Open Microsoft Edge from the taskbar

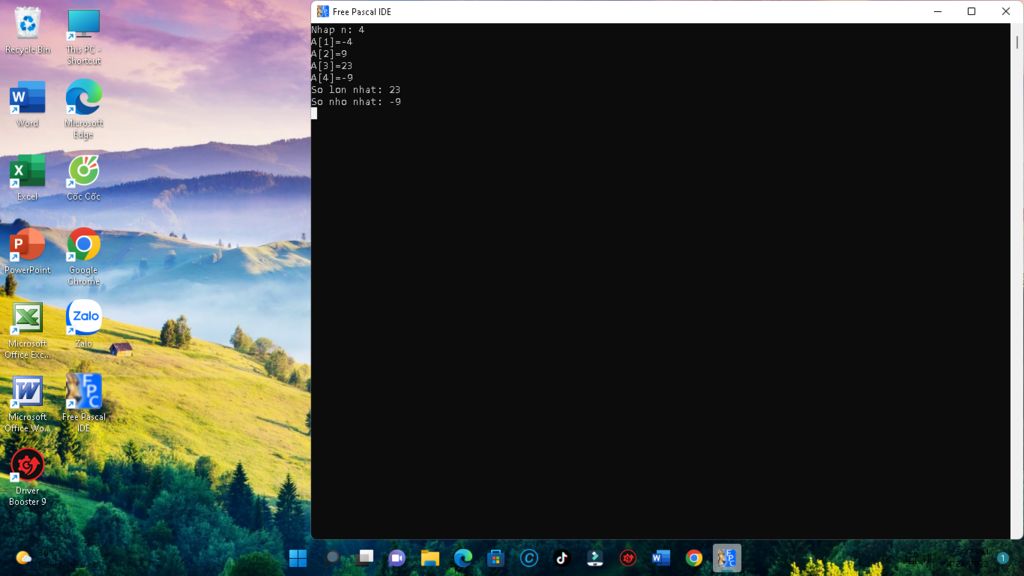(x=463, y=558)
